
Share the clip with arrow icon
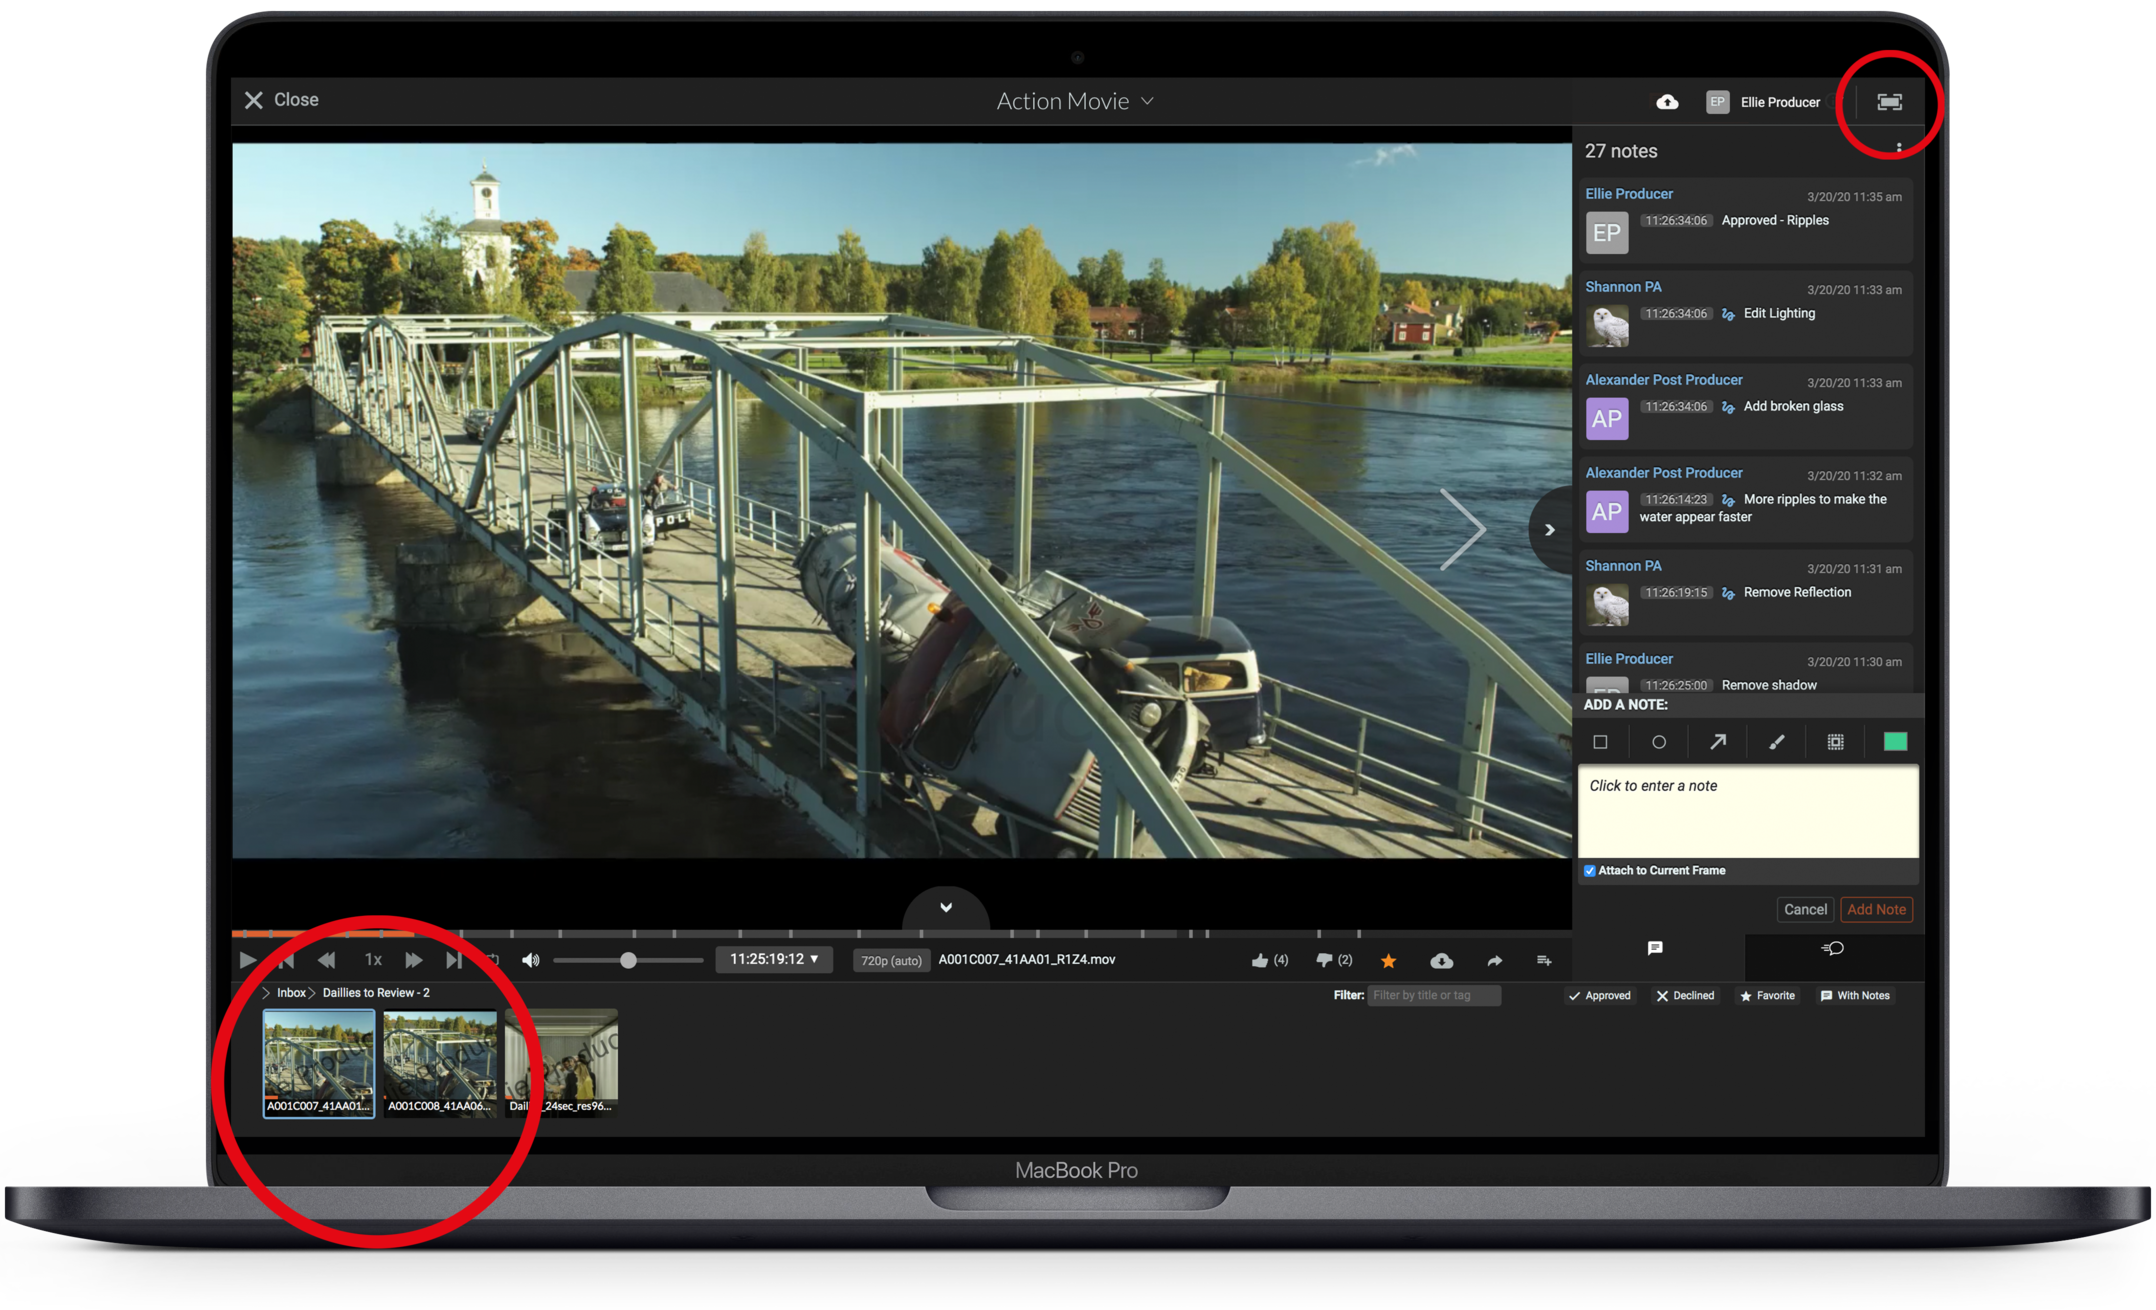(x=1494, y=960)
